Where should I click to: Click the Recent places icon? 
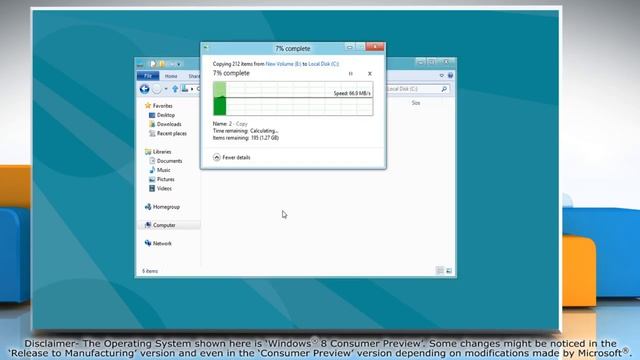152,133
